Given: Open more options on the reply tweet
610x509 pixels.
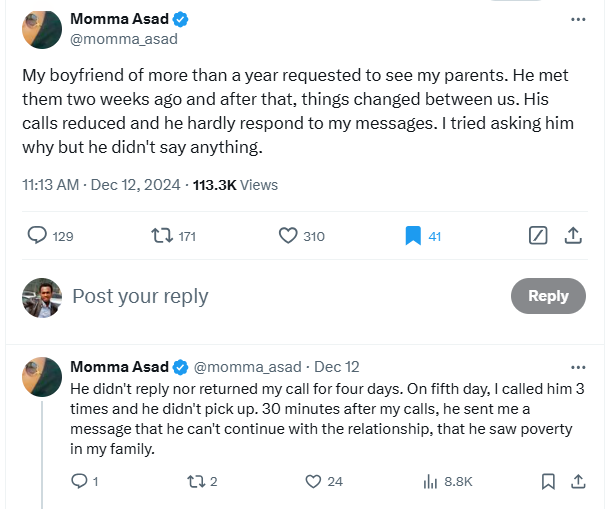Looking at the screenshot, I should coord(578,367).
